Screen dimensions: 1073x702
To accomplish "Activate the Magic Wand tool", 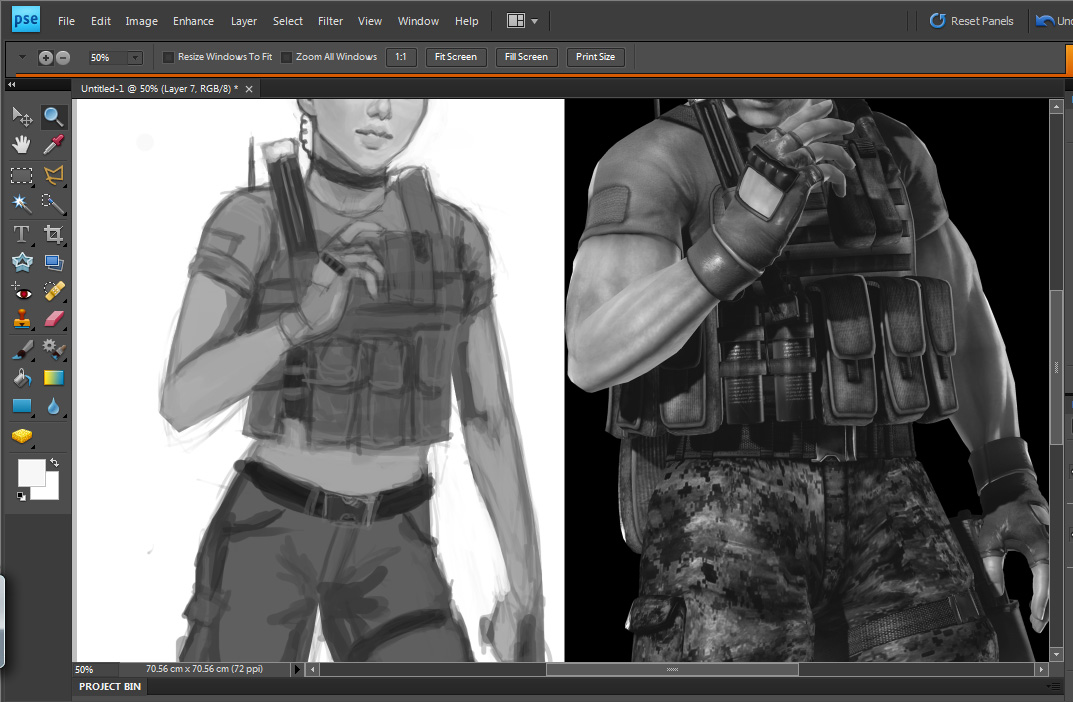I will click(x=21, y=204).
